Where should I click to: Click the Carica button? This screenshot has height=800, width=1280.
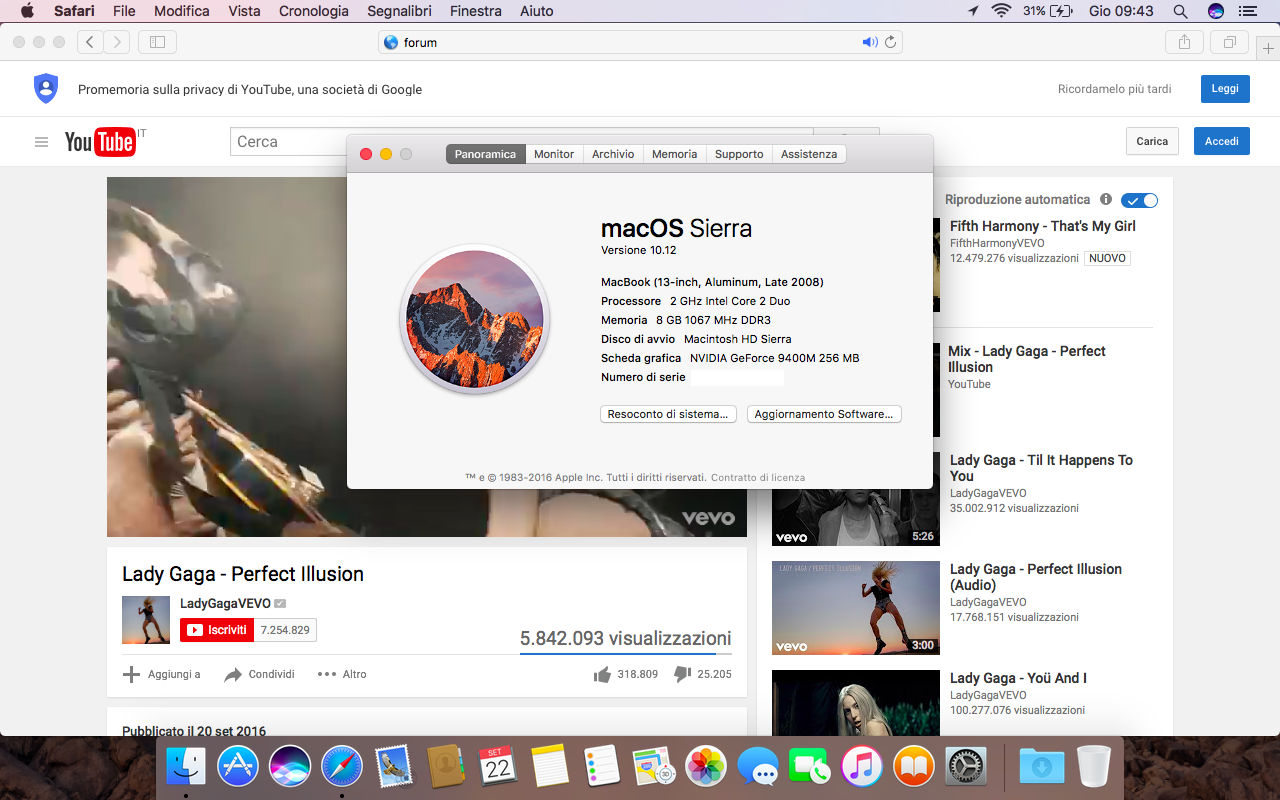click(x=1152, y=141)
